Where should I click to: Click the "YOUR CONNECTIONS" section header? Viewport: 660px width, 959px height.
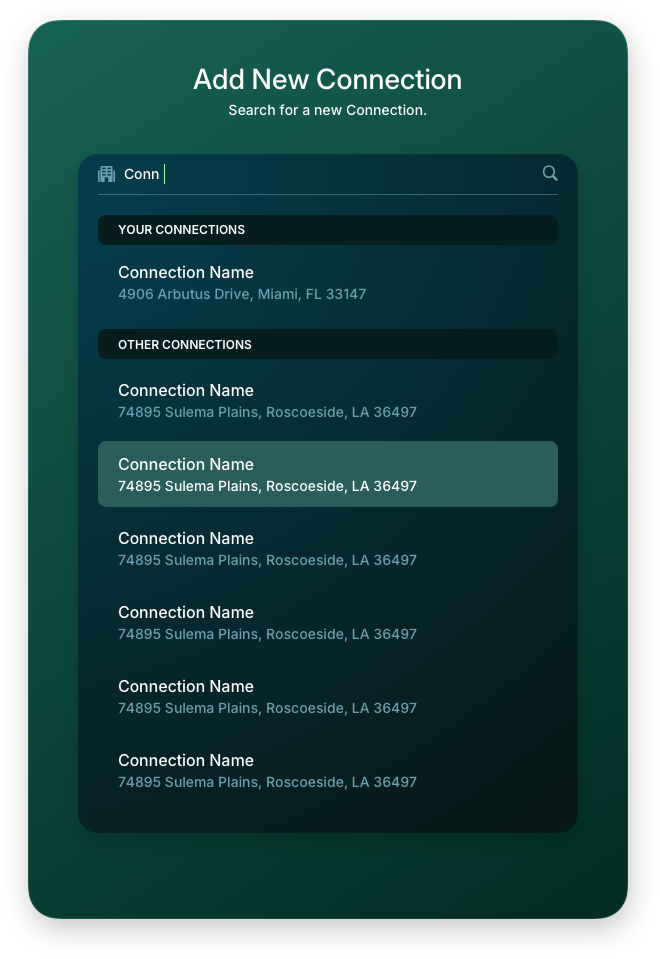tap(328, 230)
